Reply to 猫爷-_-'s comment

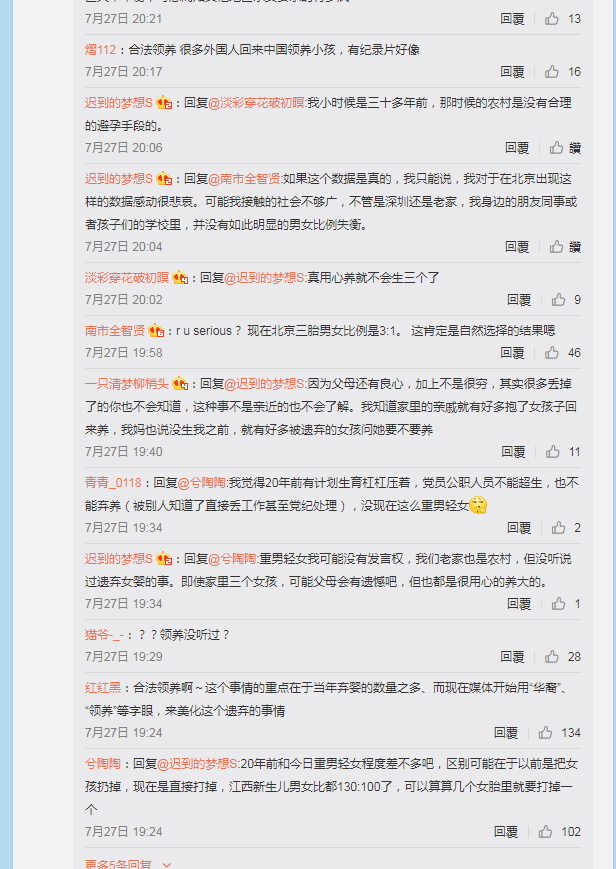click(x=512, y=657)
